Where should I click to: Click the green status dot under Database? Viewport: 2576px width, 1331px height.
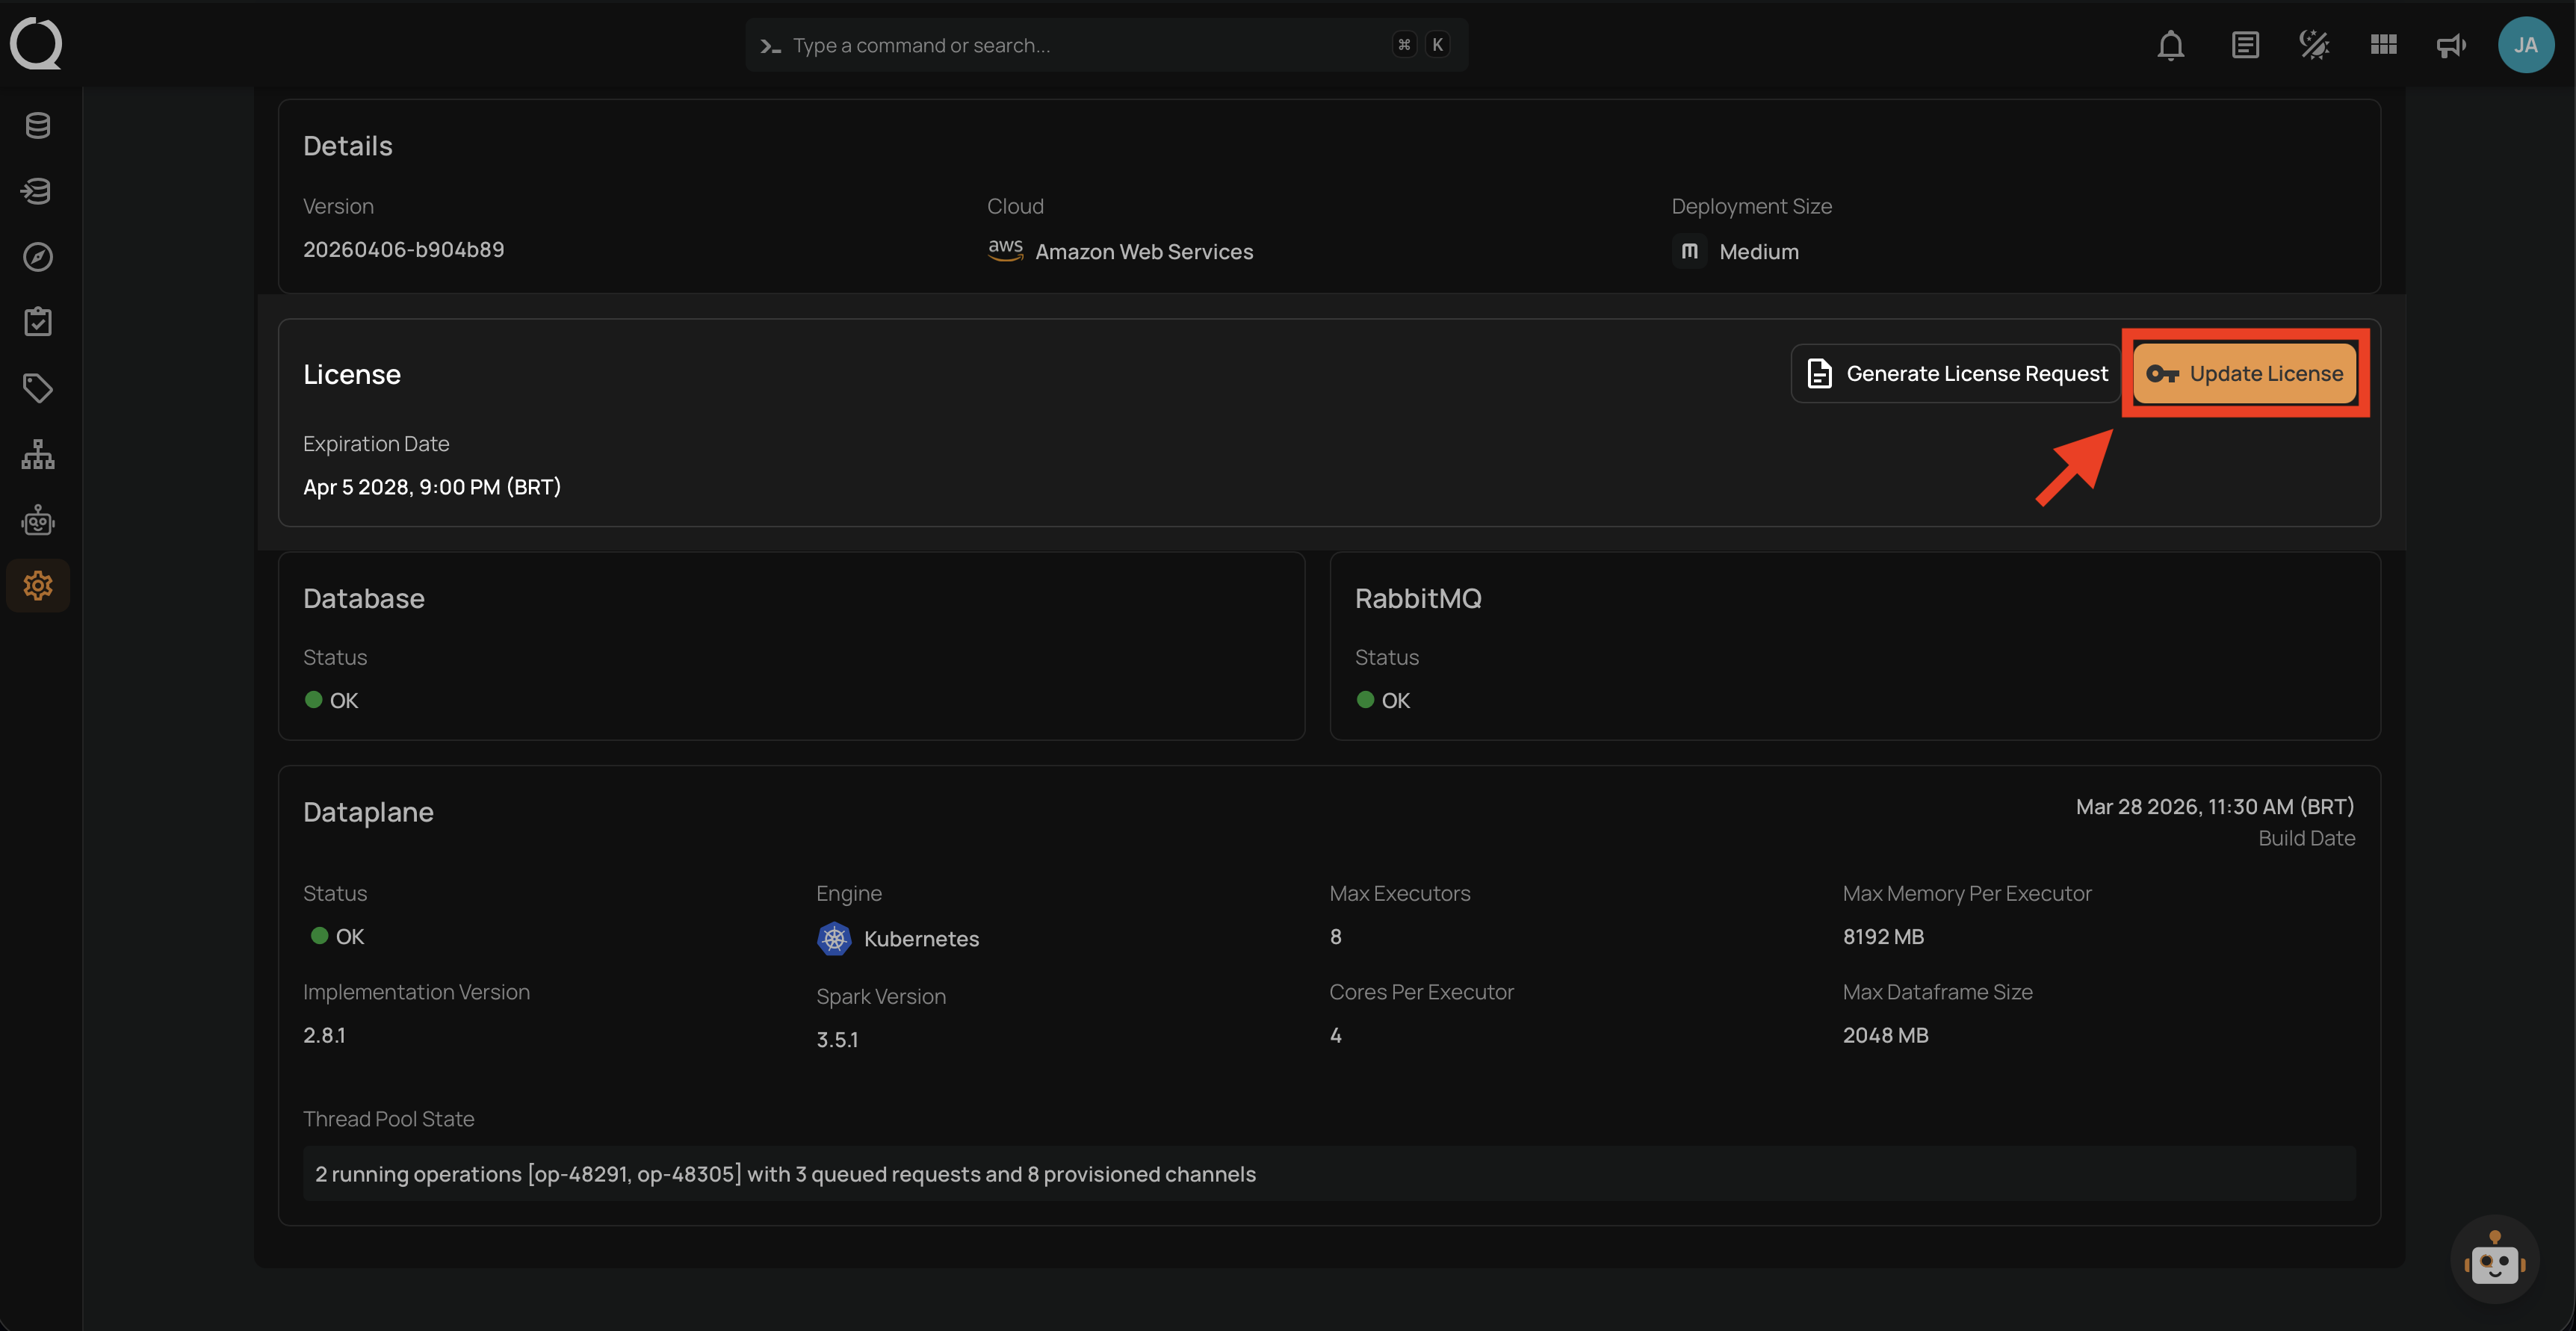click(313, 700)
